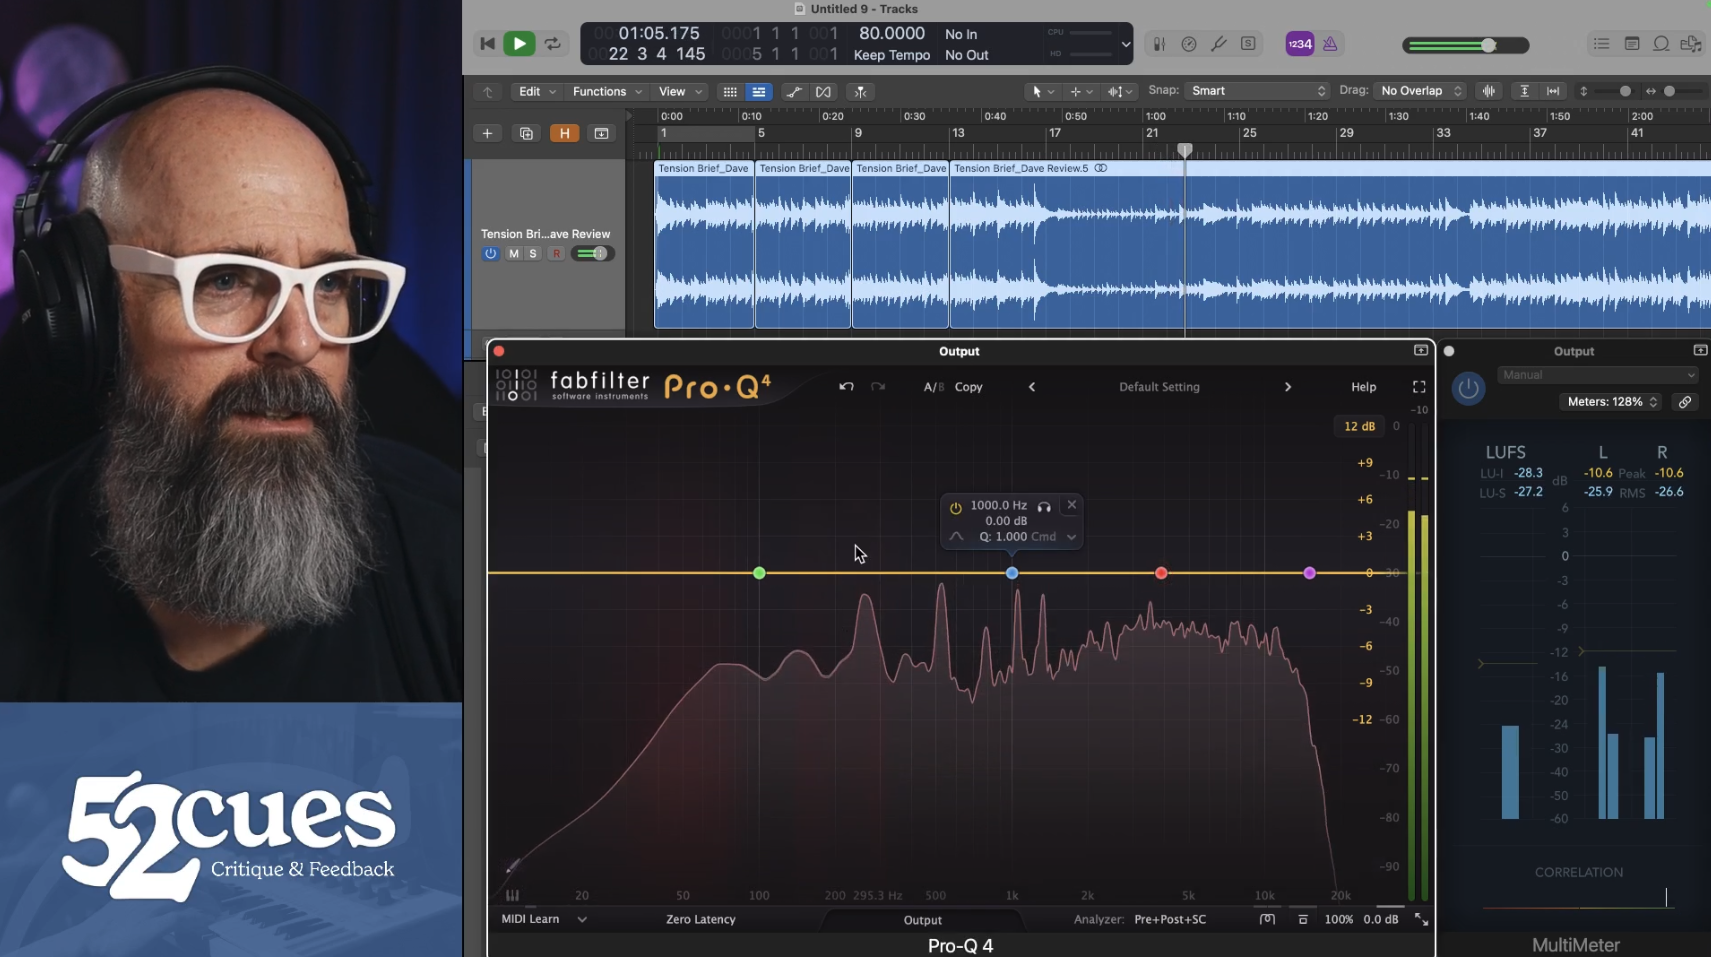The width and height of the screenshot is (1711, 957).
Task: Bypass the 1000 Hz band with power icon
Action: tap(956, 508)
